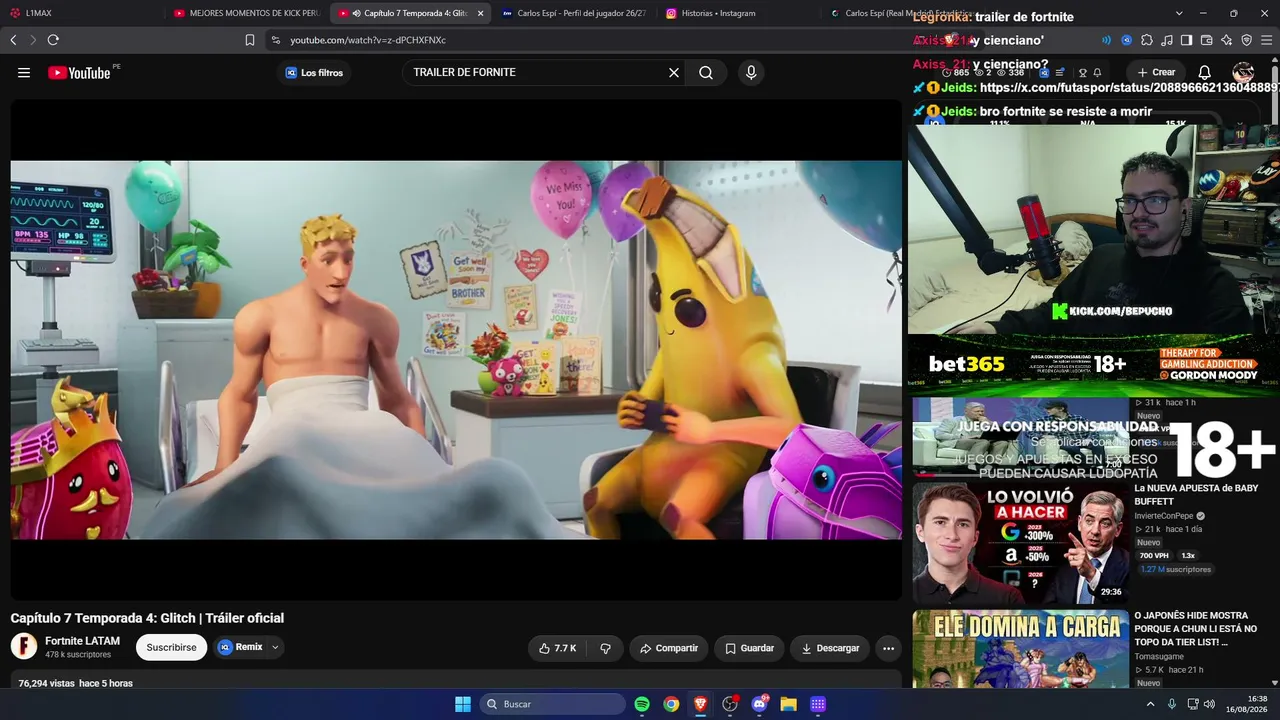This screenshot has width=1280, height=720.
Task: Click the Windows taskbar Buscar search box
Action: 552,704
